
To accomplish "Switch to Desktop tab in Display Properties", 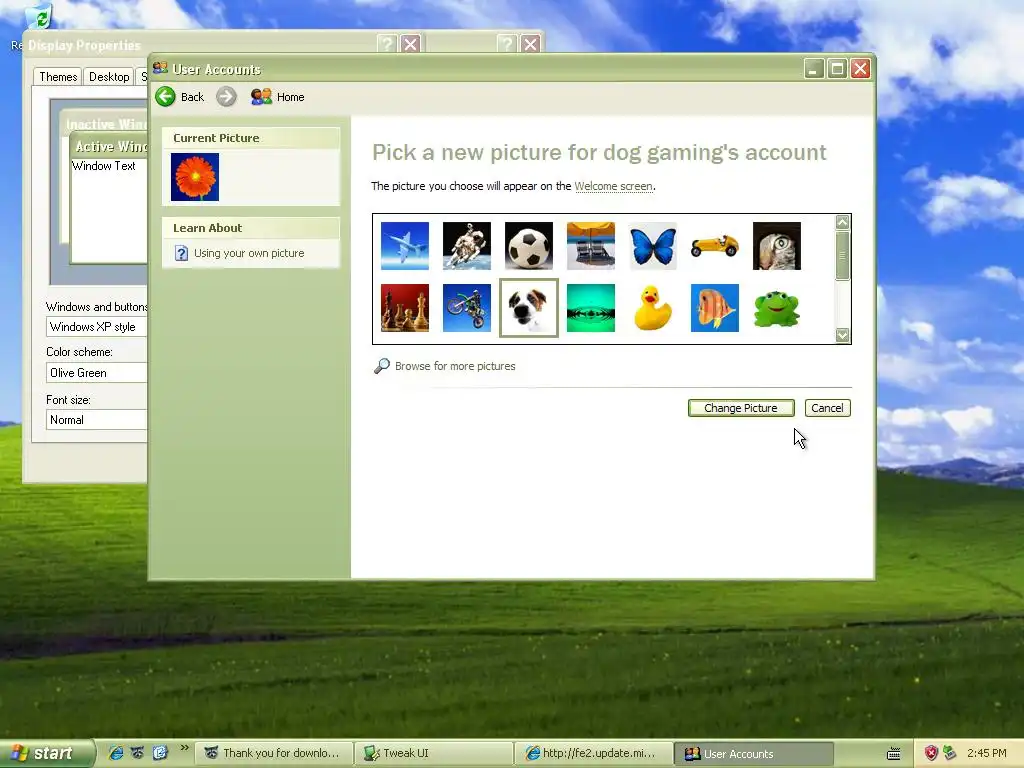I will click(x=109, y=77).
